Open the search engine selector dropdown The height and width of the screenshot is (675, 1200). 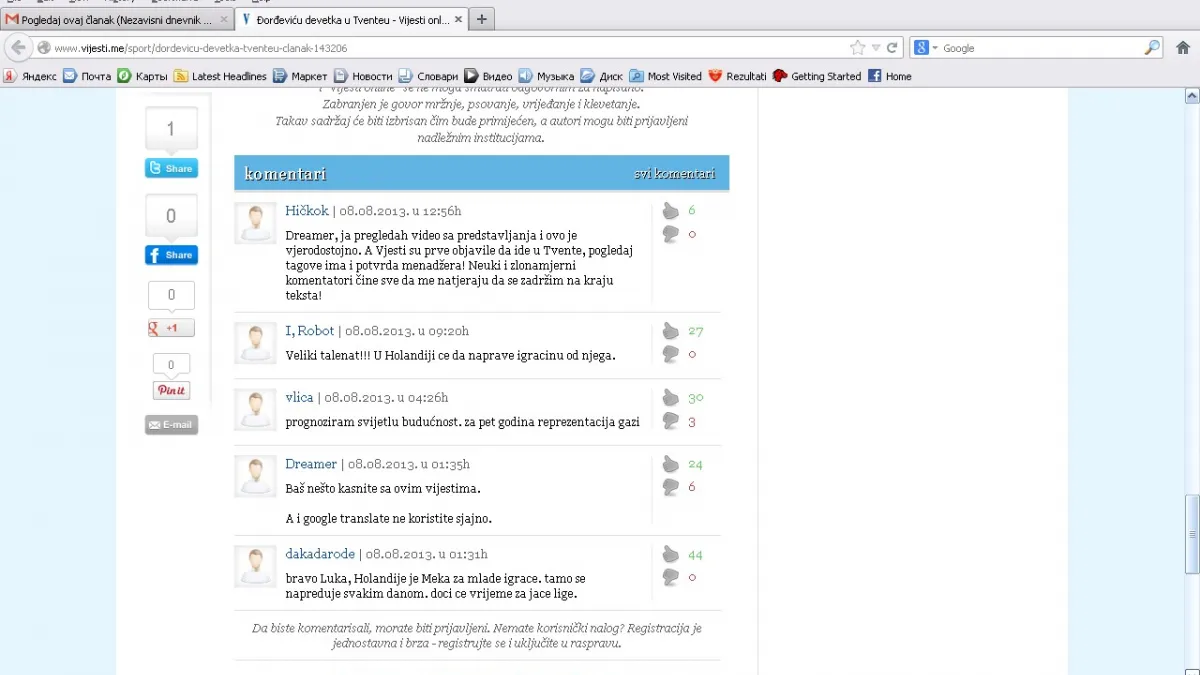[x=926, y=47]
